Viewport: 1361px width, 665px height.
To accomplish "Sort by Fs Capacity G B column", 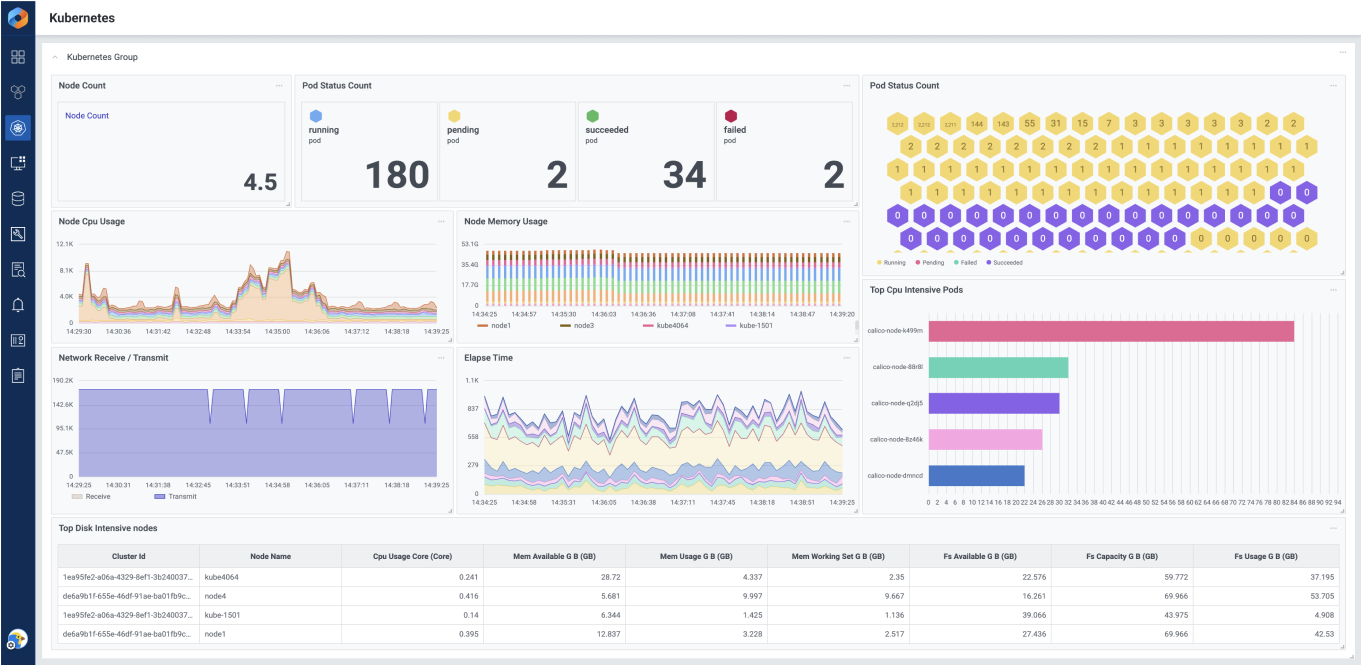I will coord(1122,556).
